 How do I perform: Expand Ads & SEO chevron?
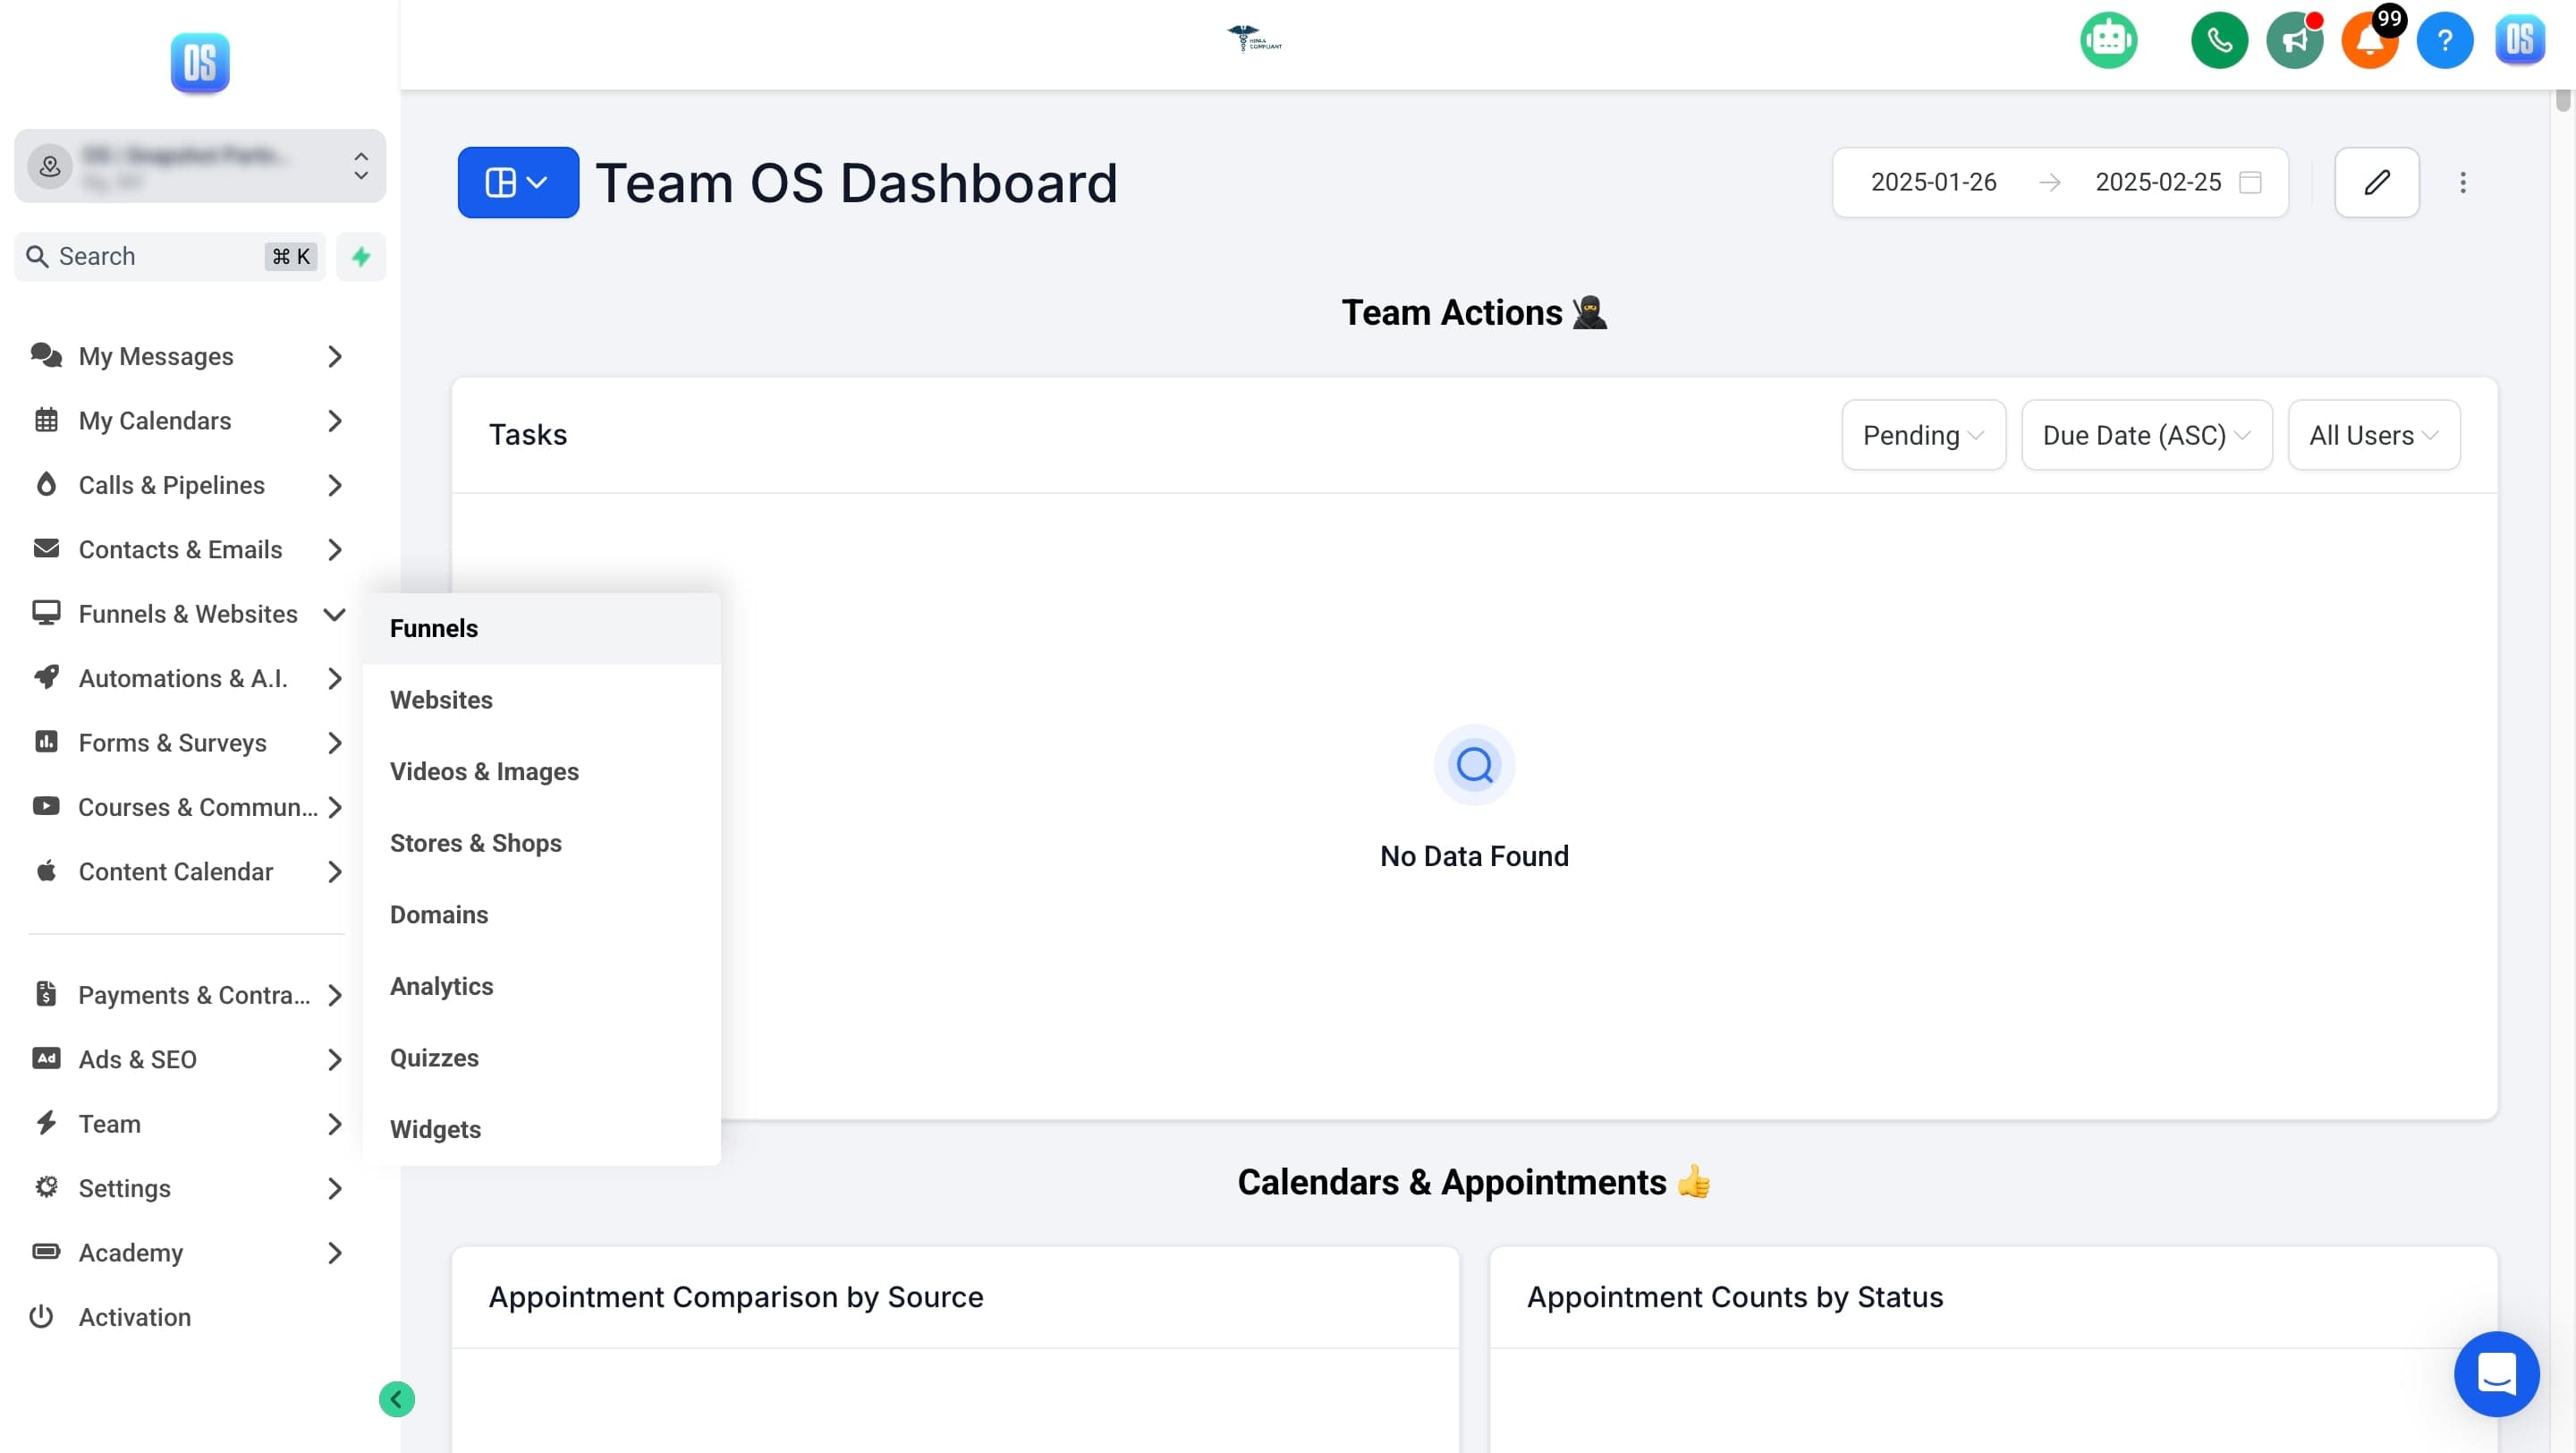pyautogui.click(x=335, y=1060)
